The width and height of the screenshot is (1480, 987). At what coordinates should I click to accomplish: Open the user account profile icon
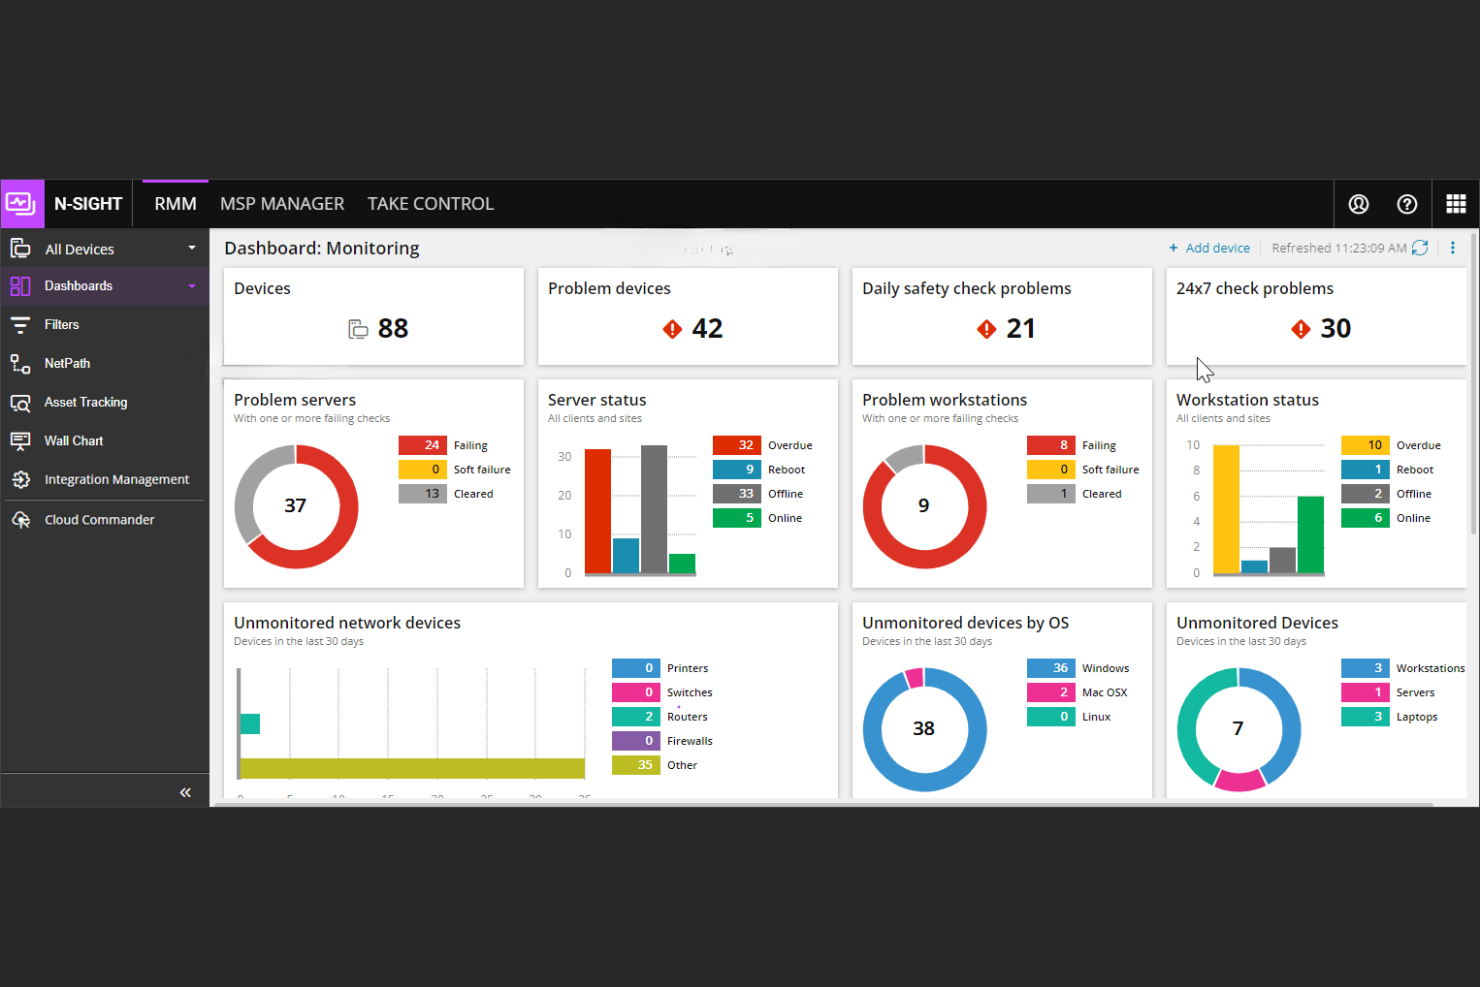point(1358,204)
